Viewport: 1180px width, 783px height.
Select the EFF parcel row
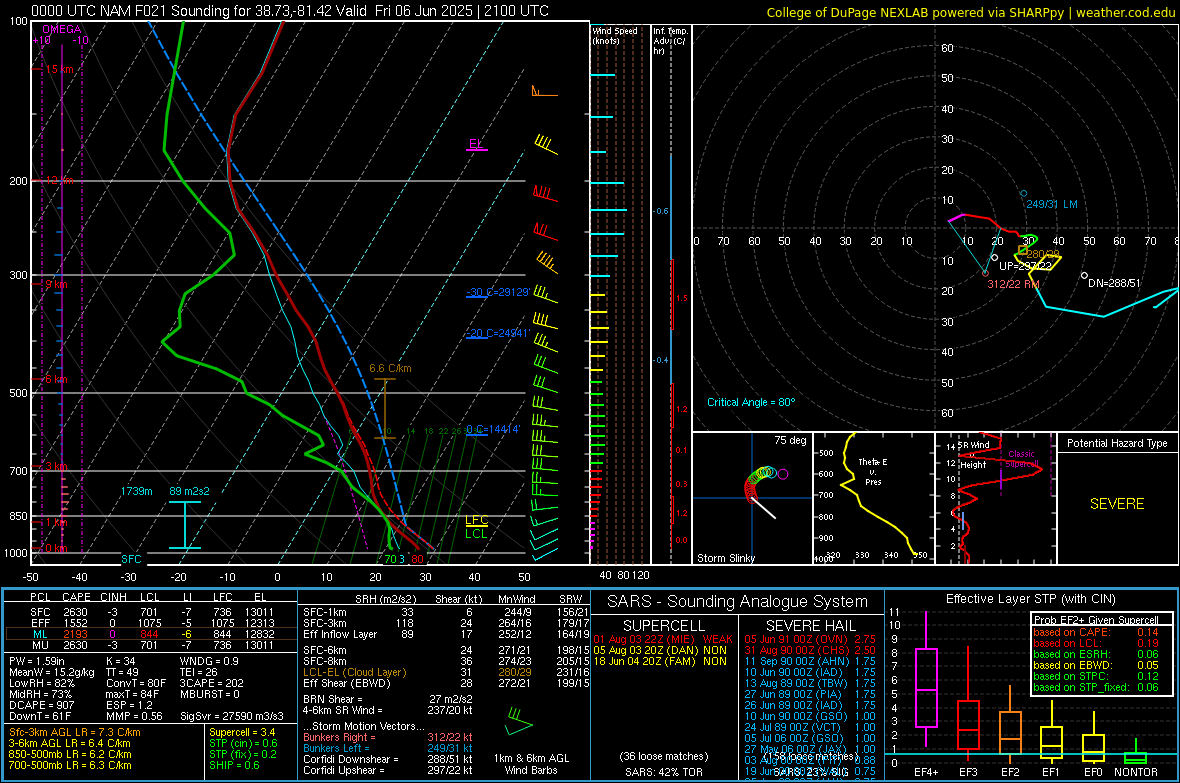tap(151, 623)
